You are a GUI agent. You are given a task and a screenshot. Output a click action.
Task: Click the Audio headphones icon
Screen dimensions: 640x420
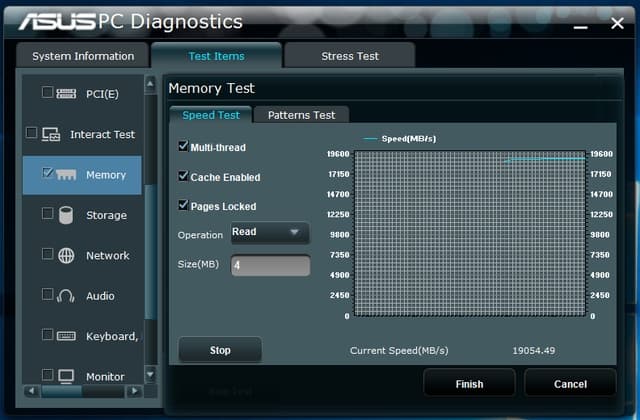(x=65, y=296)
